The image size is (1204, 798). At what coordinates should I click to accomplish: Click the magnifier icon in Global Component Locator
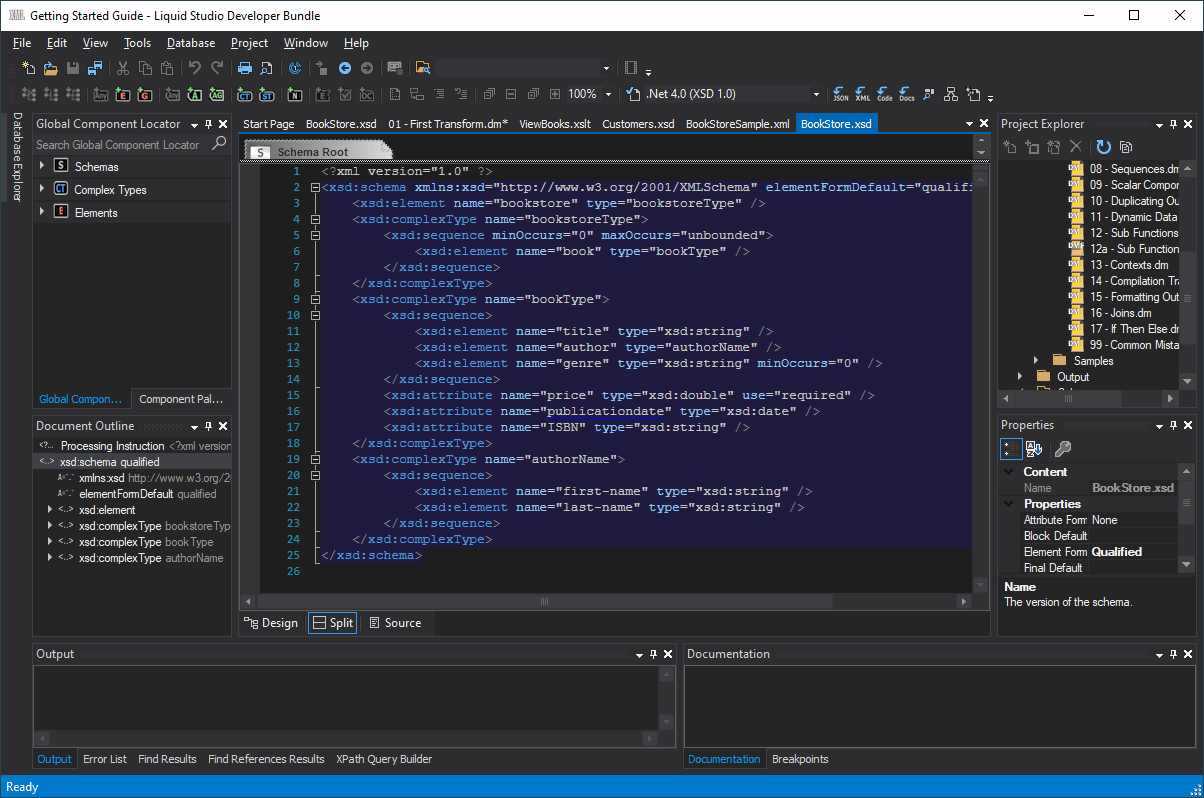[x=219, y=144]
